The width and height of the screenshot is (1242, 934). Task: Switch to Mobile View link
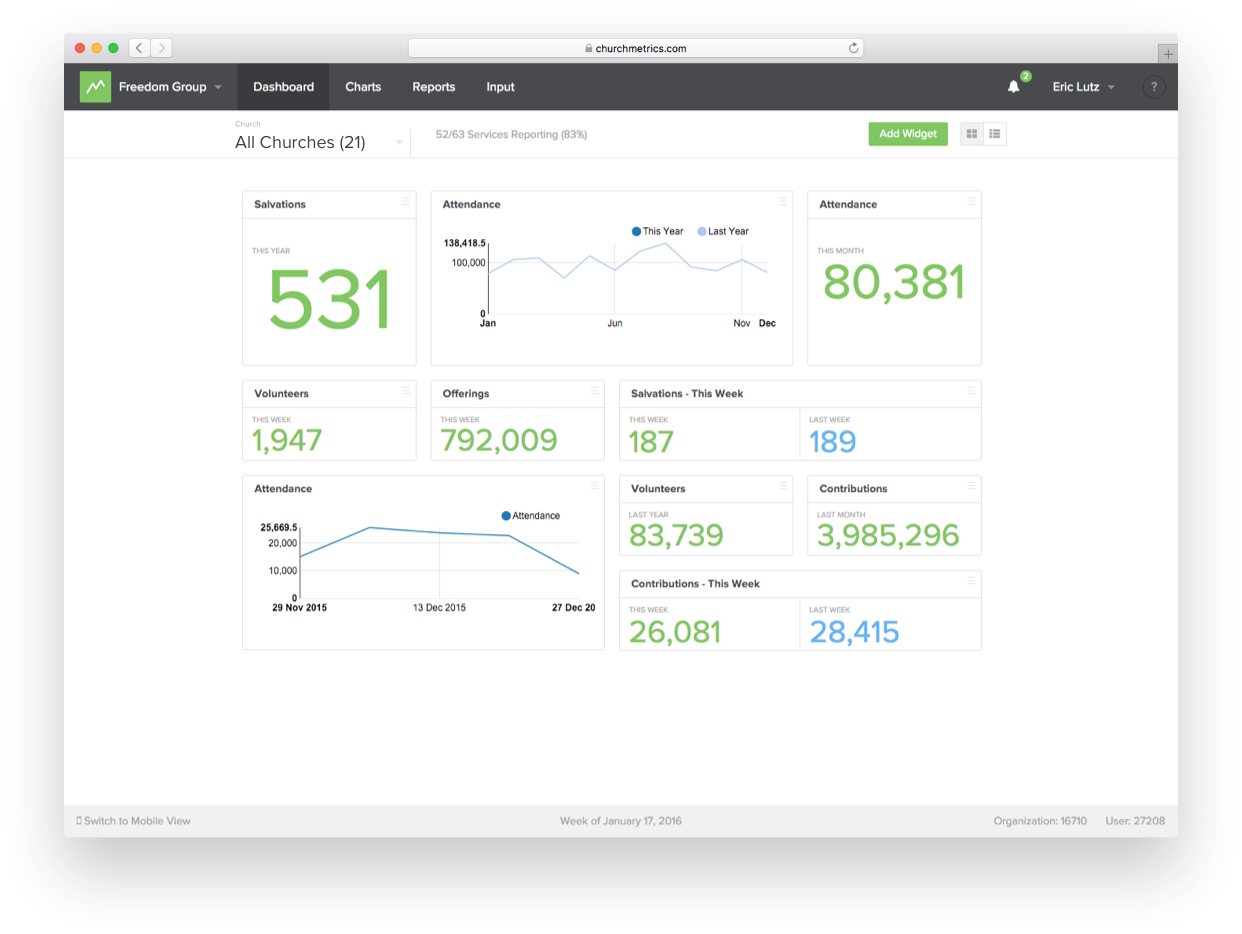click(x=134, y=821)
